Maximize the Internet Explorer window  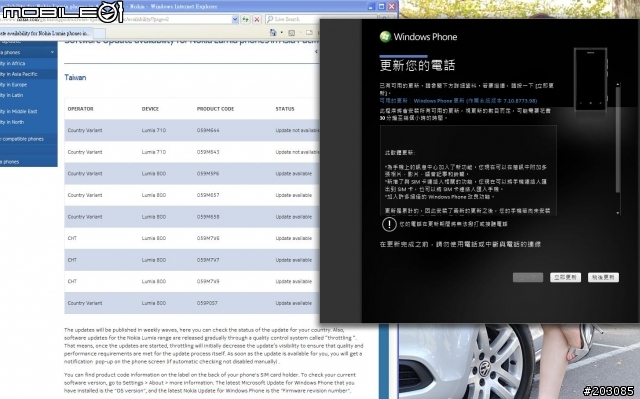[x=381, y=7]
